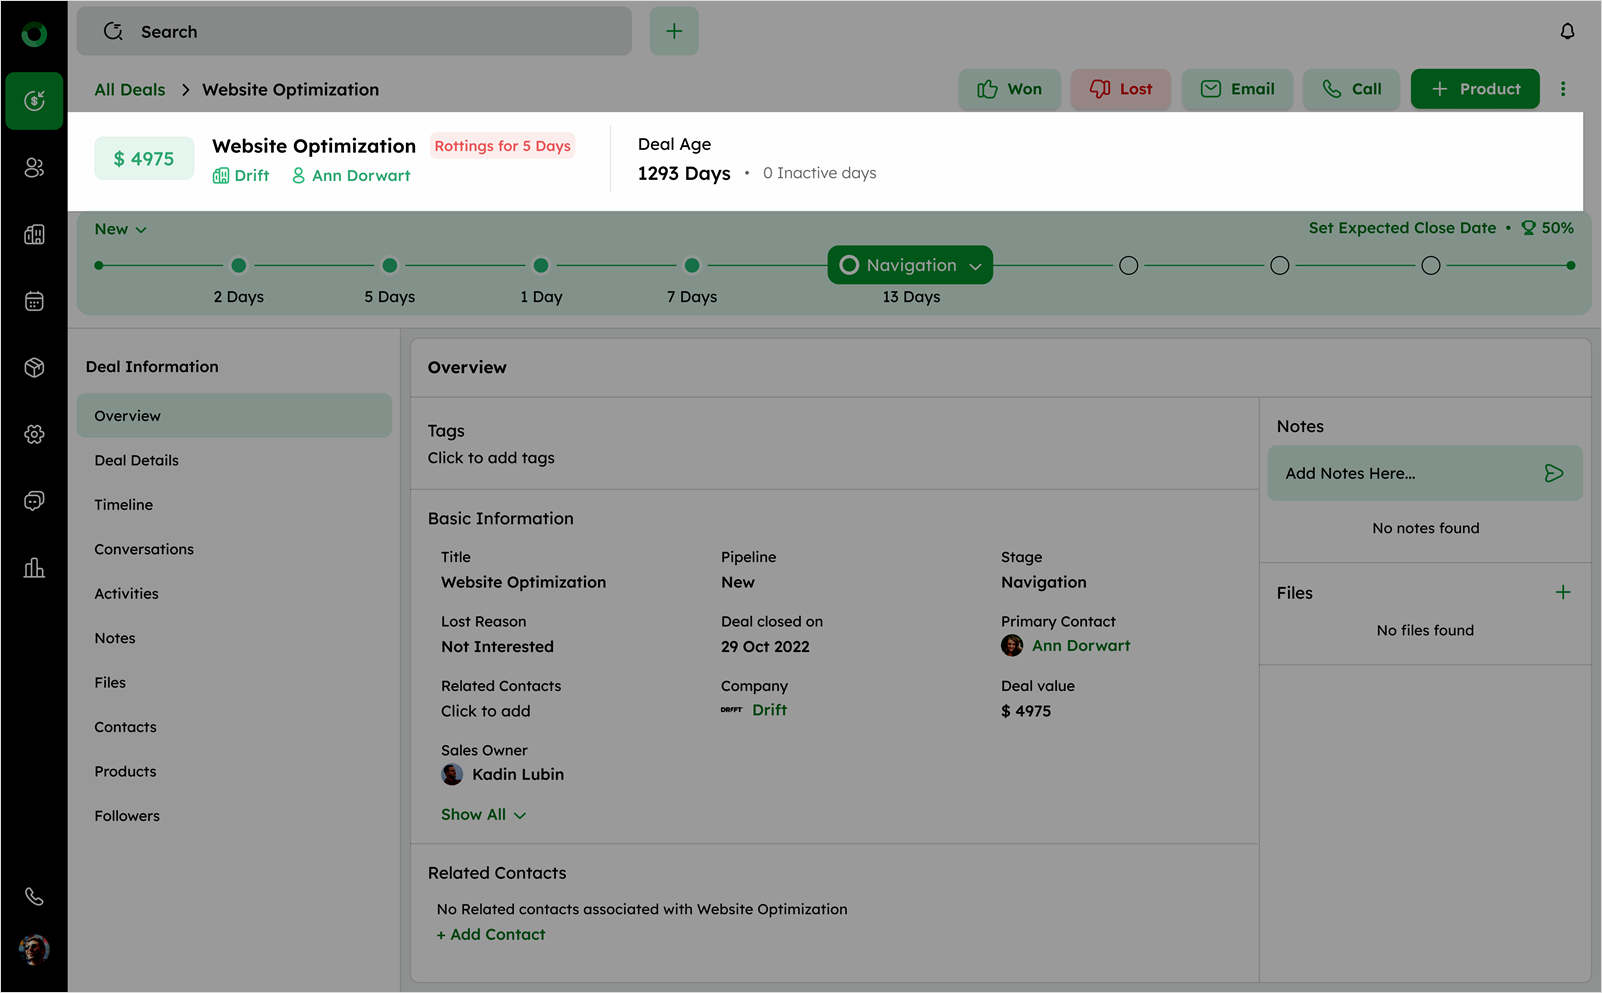Click Set Expected Close Date
Screen dimensions: 1602x993
tap(1402, 228)
